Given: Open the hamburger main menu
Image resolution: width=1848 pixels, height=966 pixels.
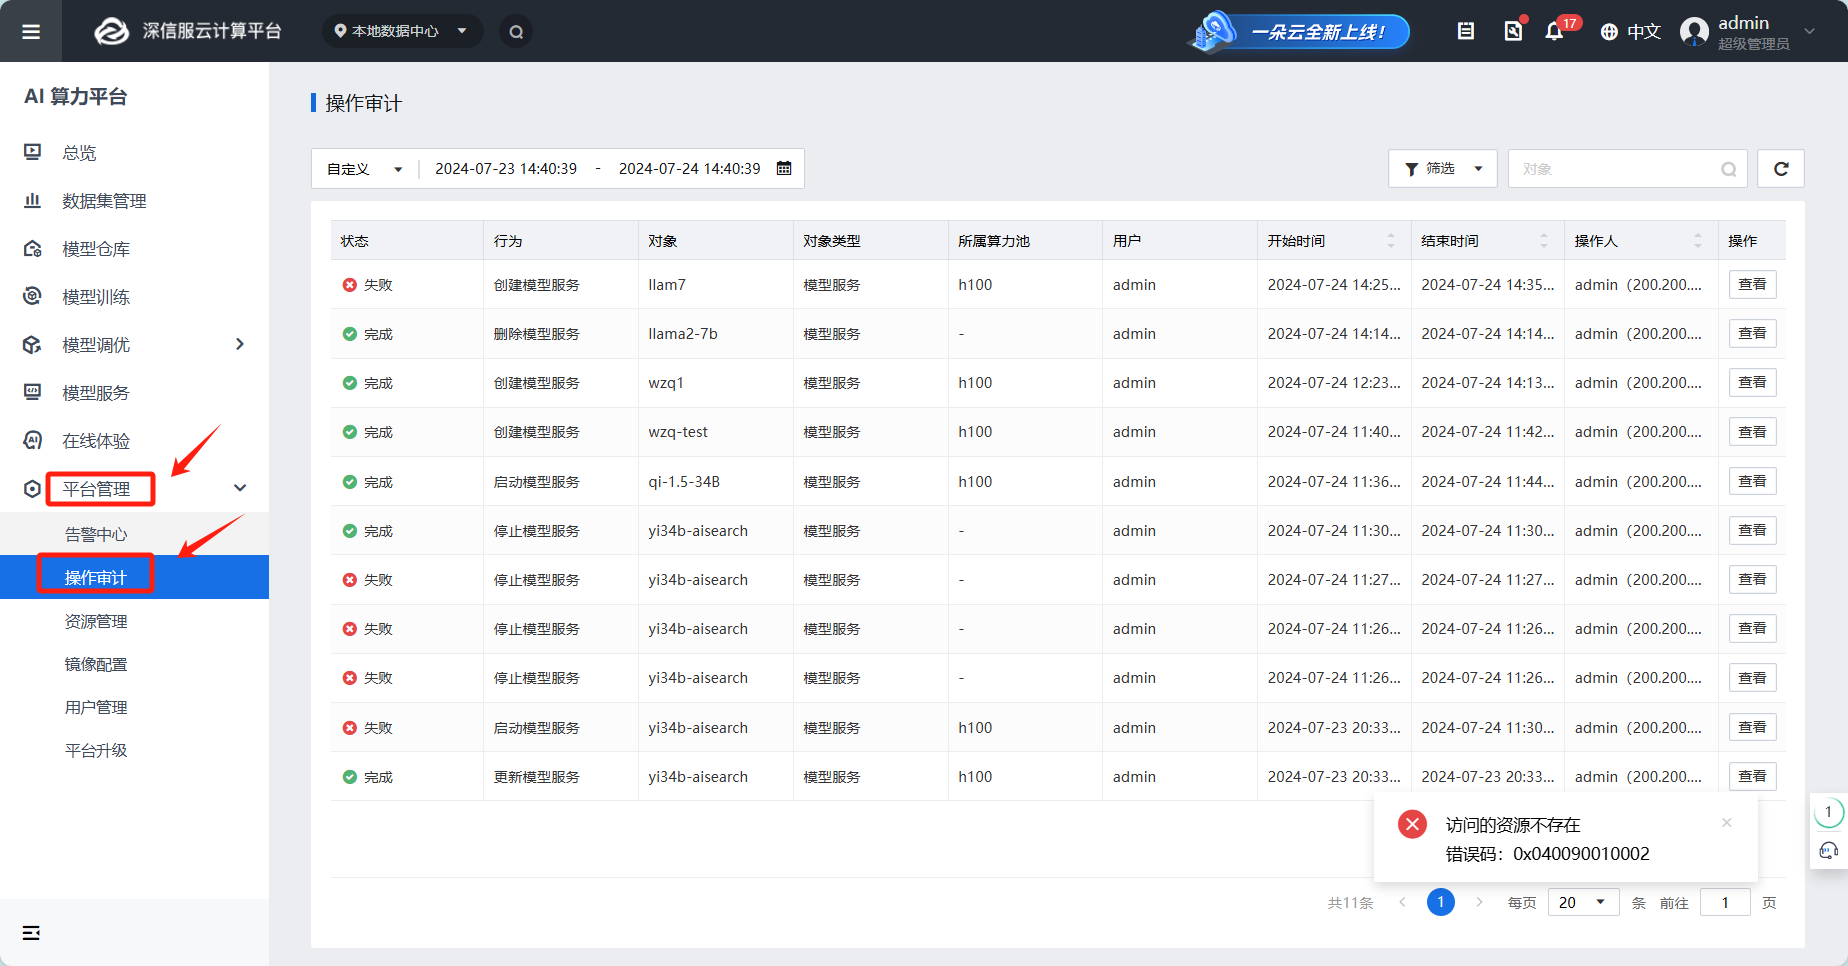Looking at the screenshot, I should pyautogui.click(x=31, y=31).
